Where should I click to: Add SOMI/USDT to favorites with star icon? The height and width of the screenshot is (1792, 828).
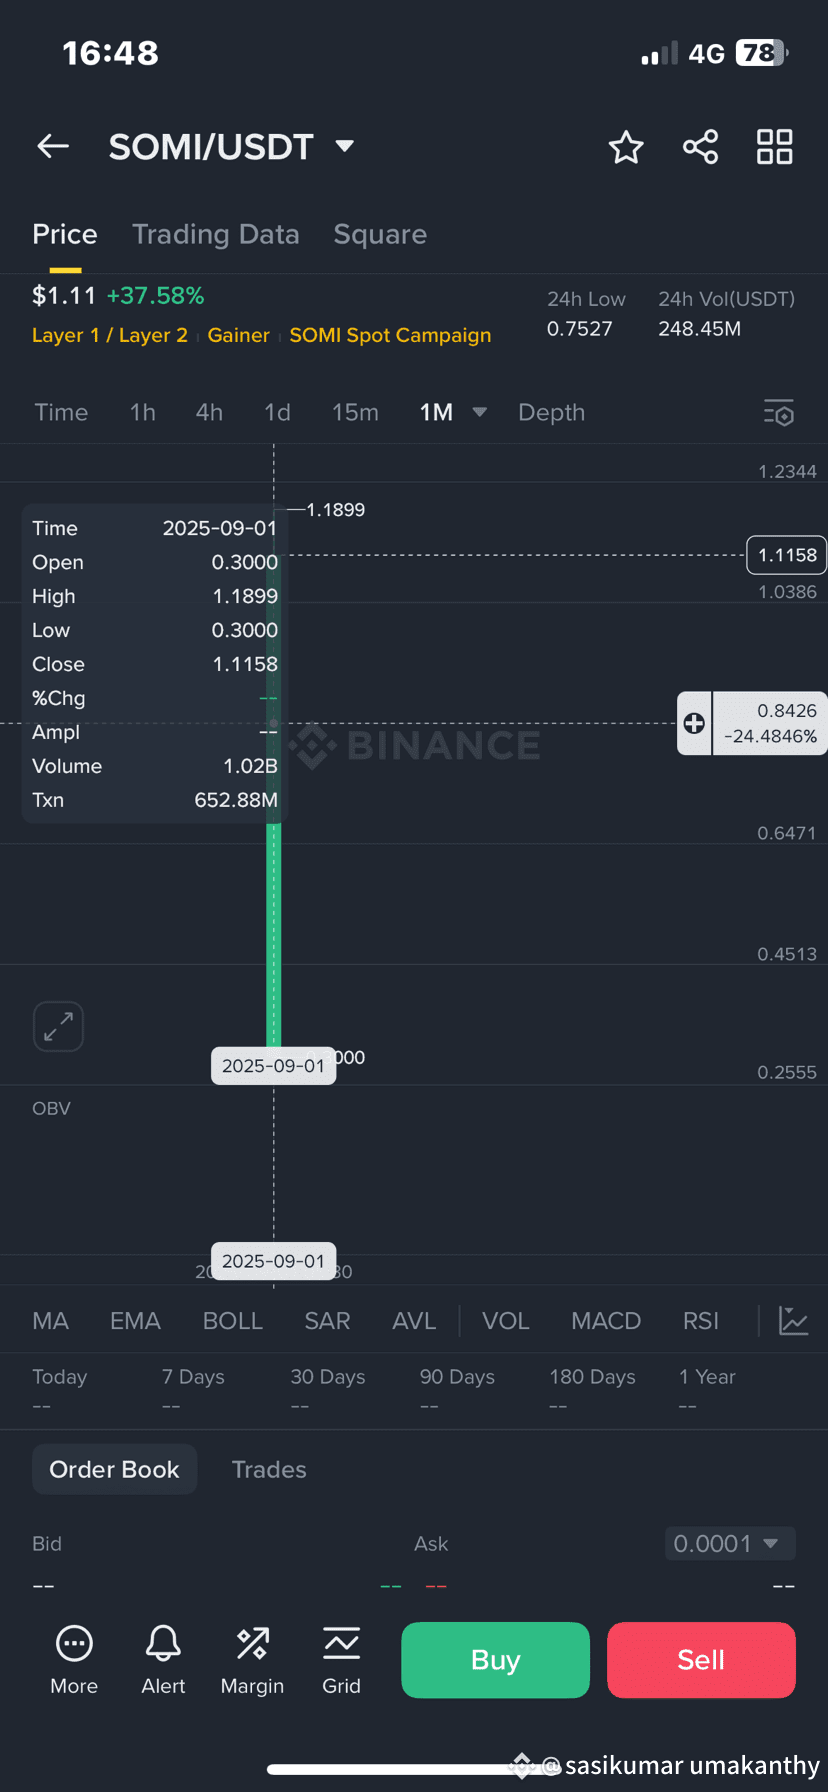click(x=626, y=147)
